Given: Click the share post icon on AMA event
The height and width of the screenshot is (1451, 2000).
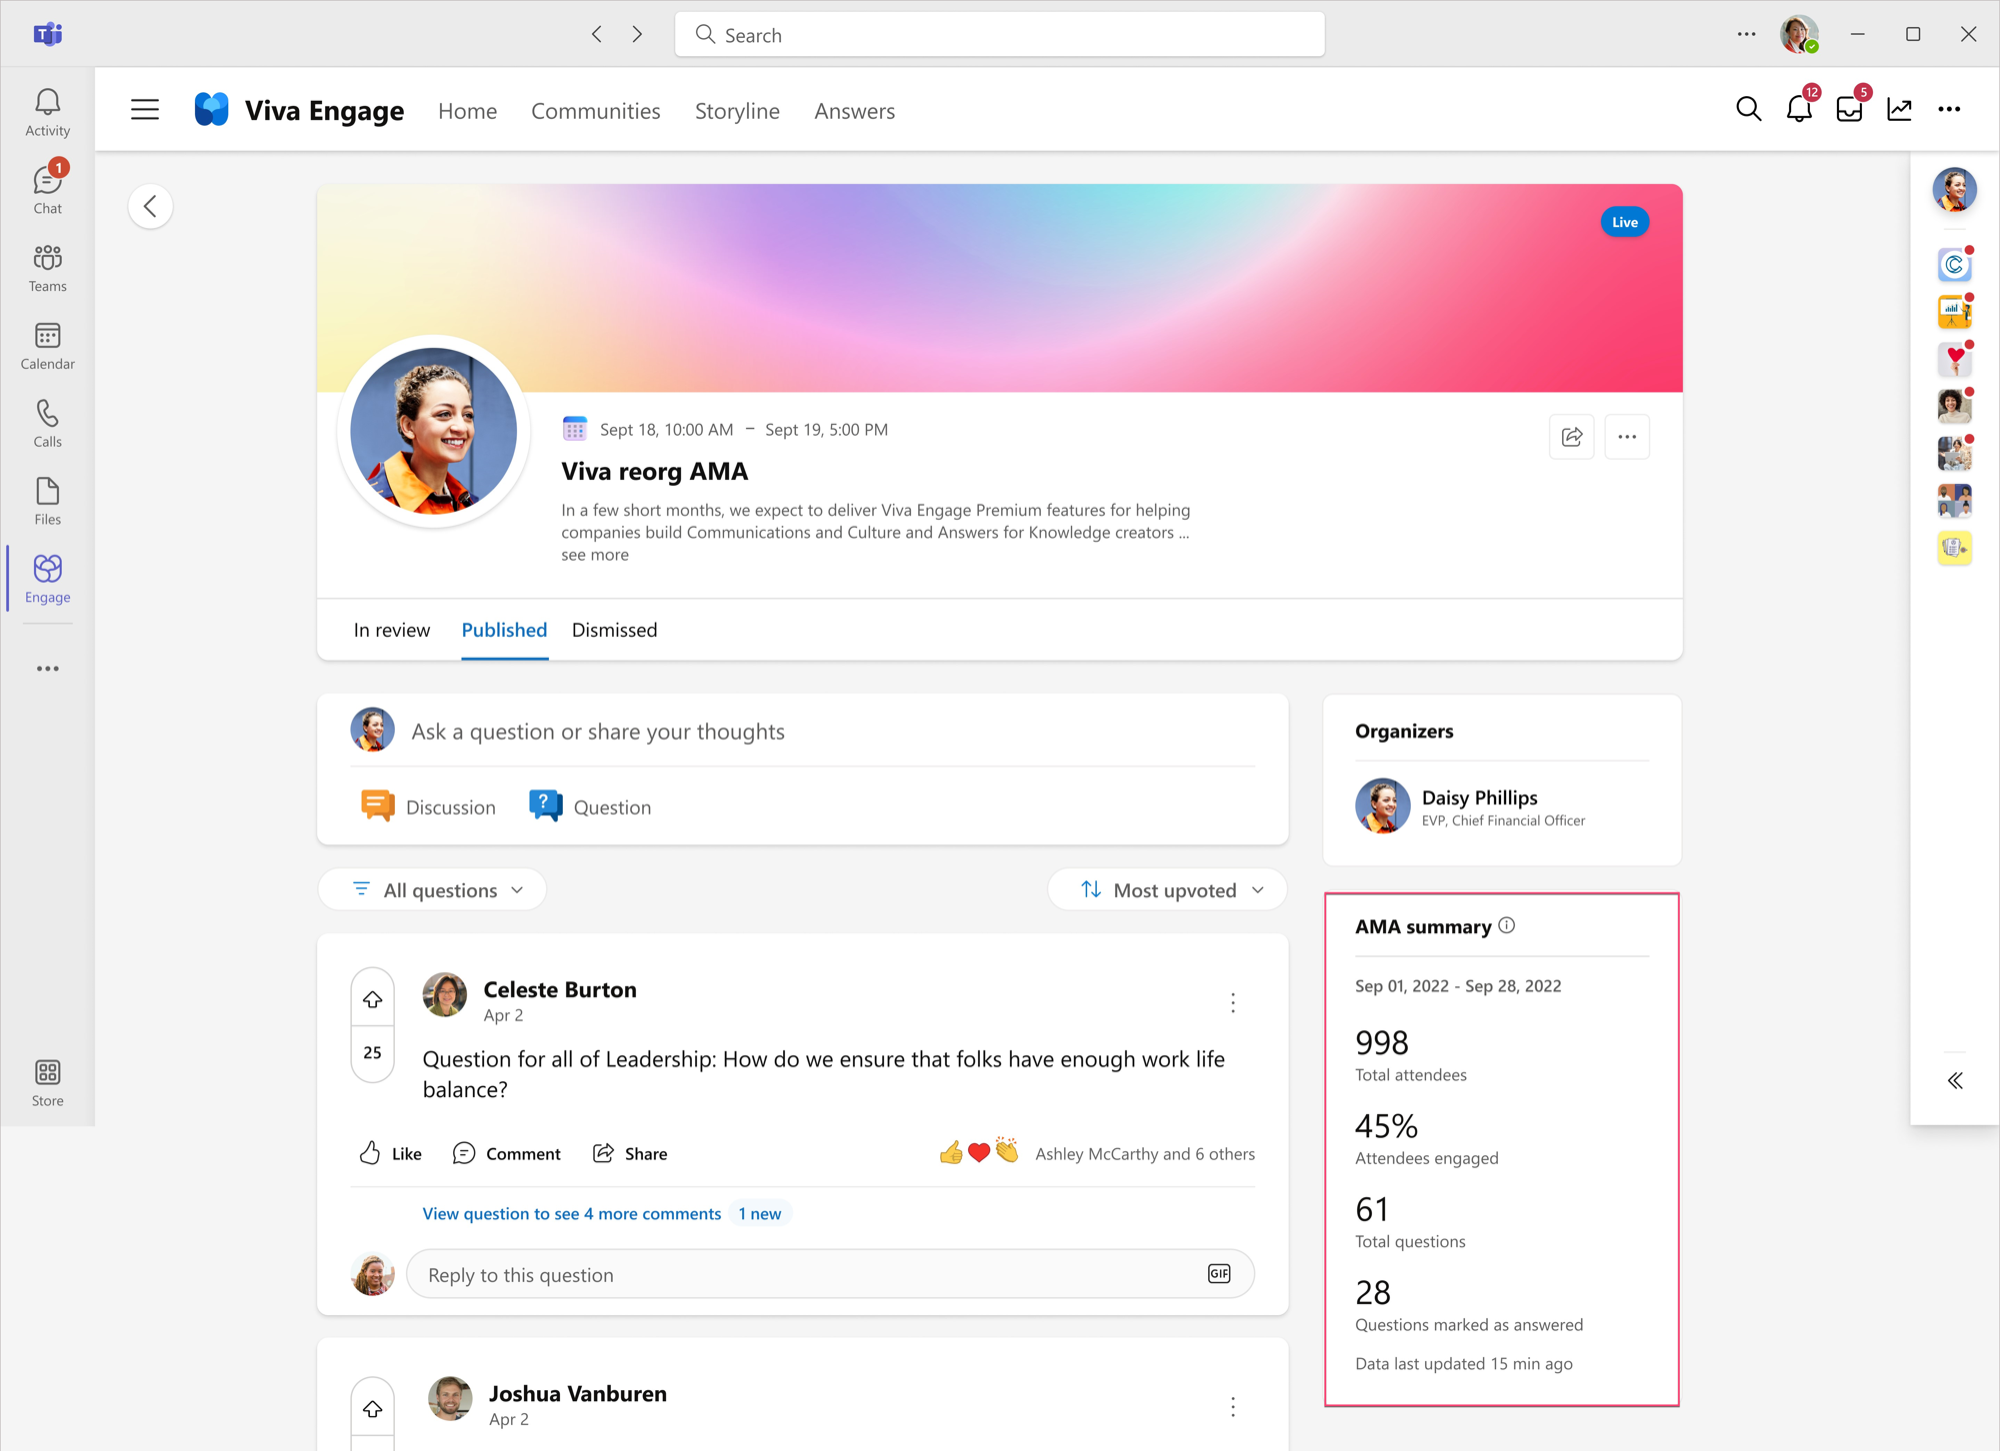Looking at the screenshot, I should pyautogui.click(x=1571, y=437).
